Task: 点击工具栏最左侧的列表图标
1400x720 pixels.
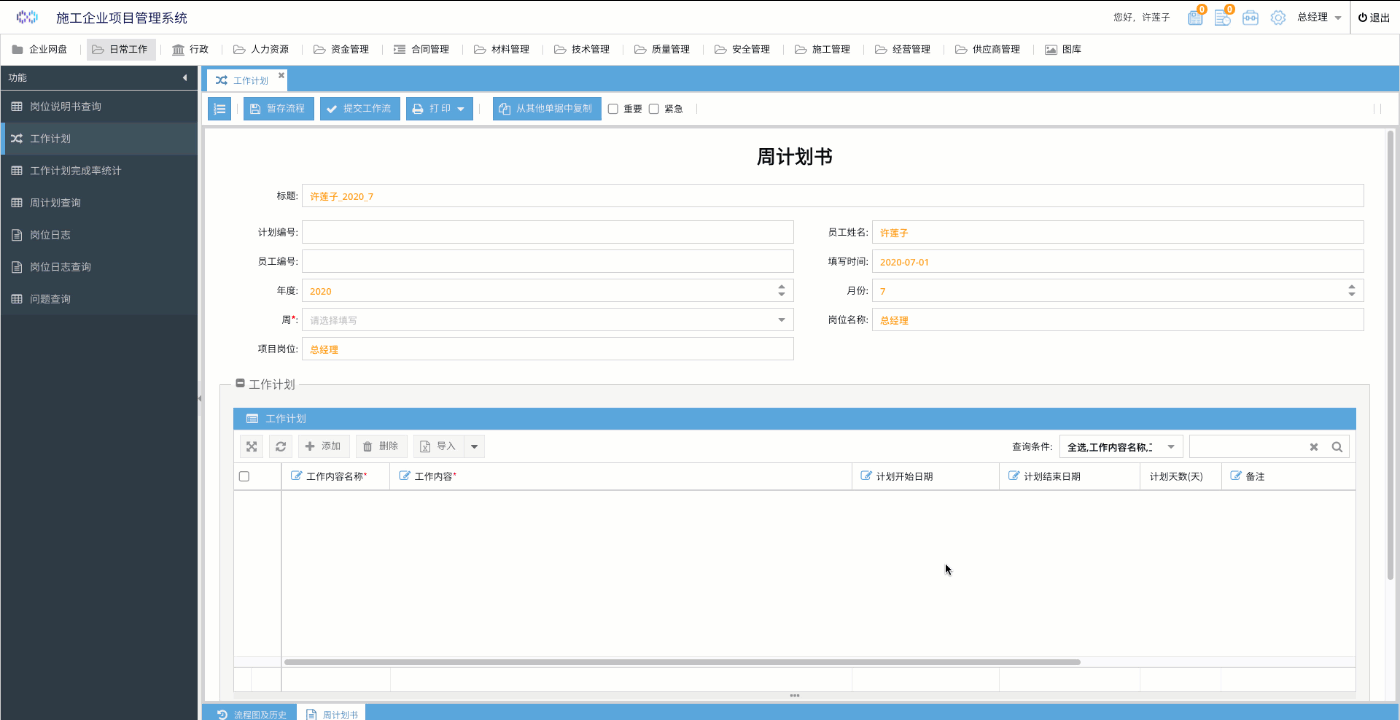Action: tap(219, 109)
